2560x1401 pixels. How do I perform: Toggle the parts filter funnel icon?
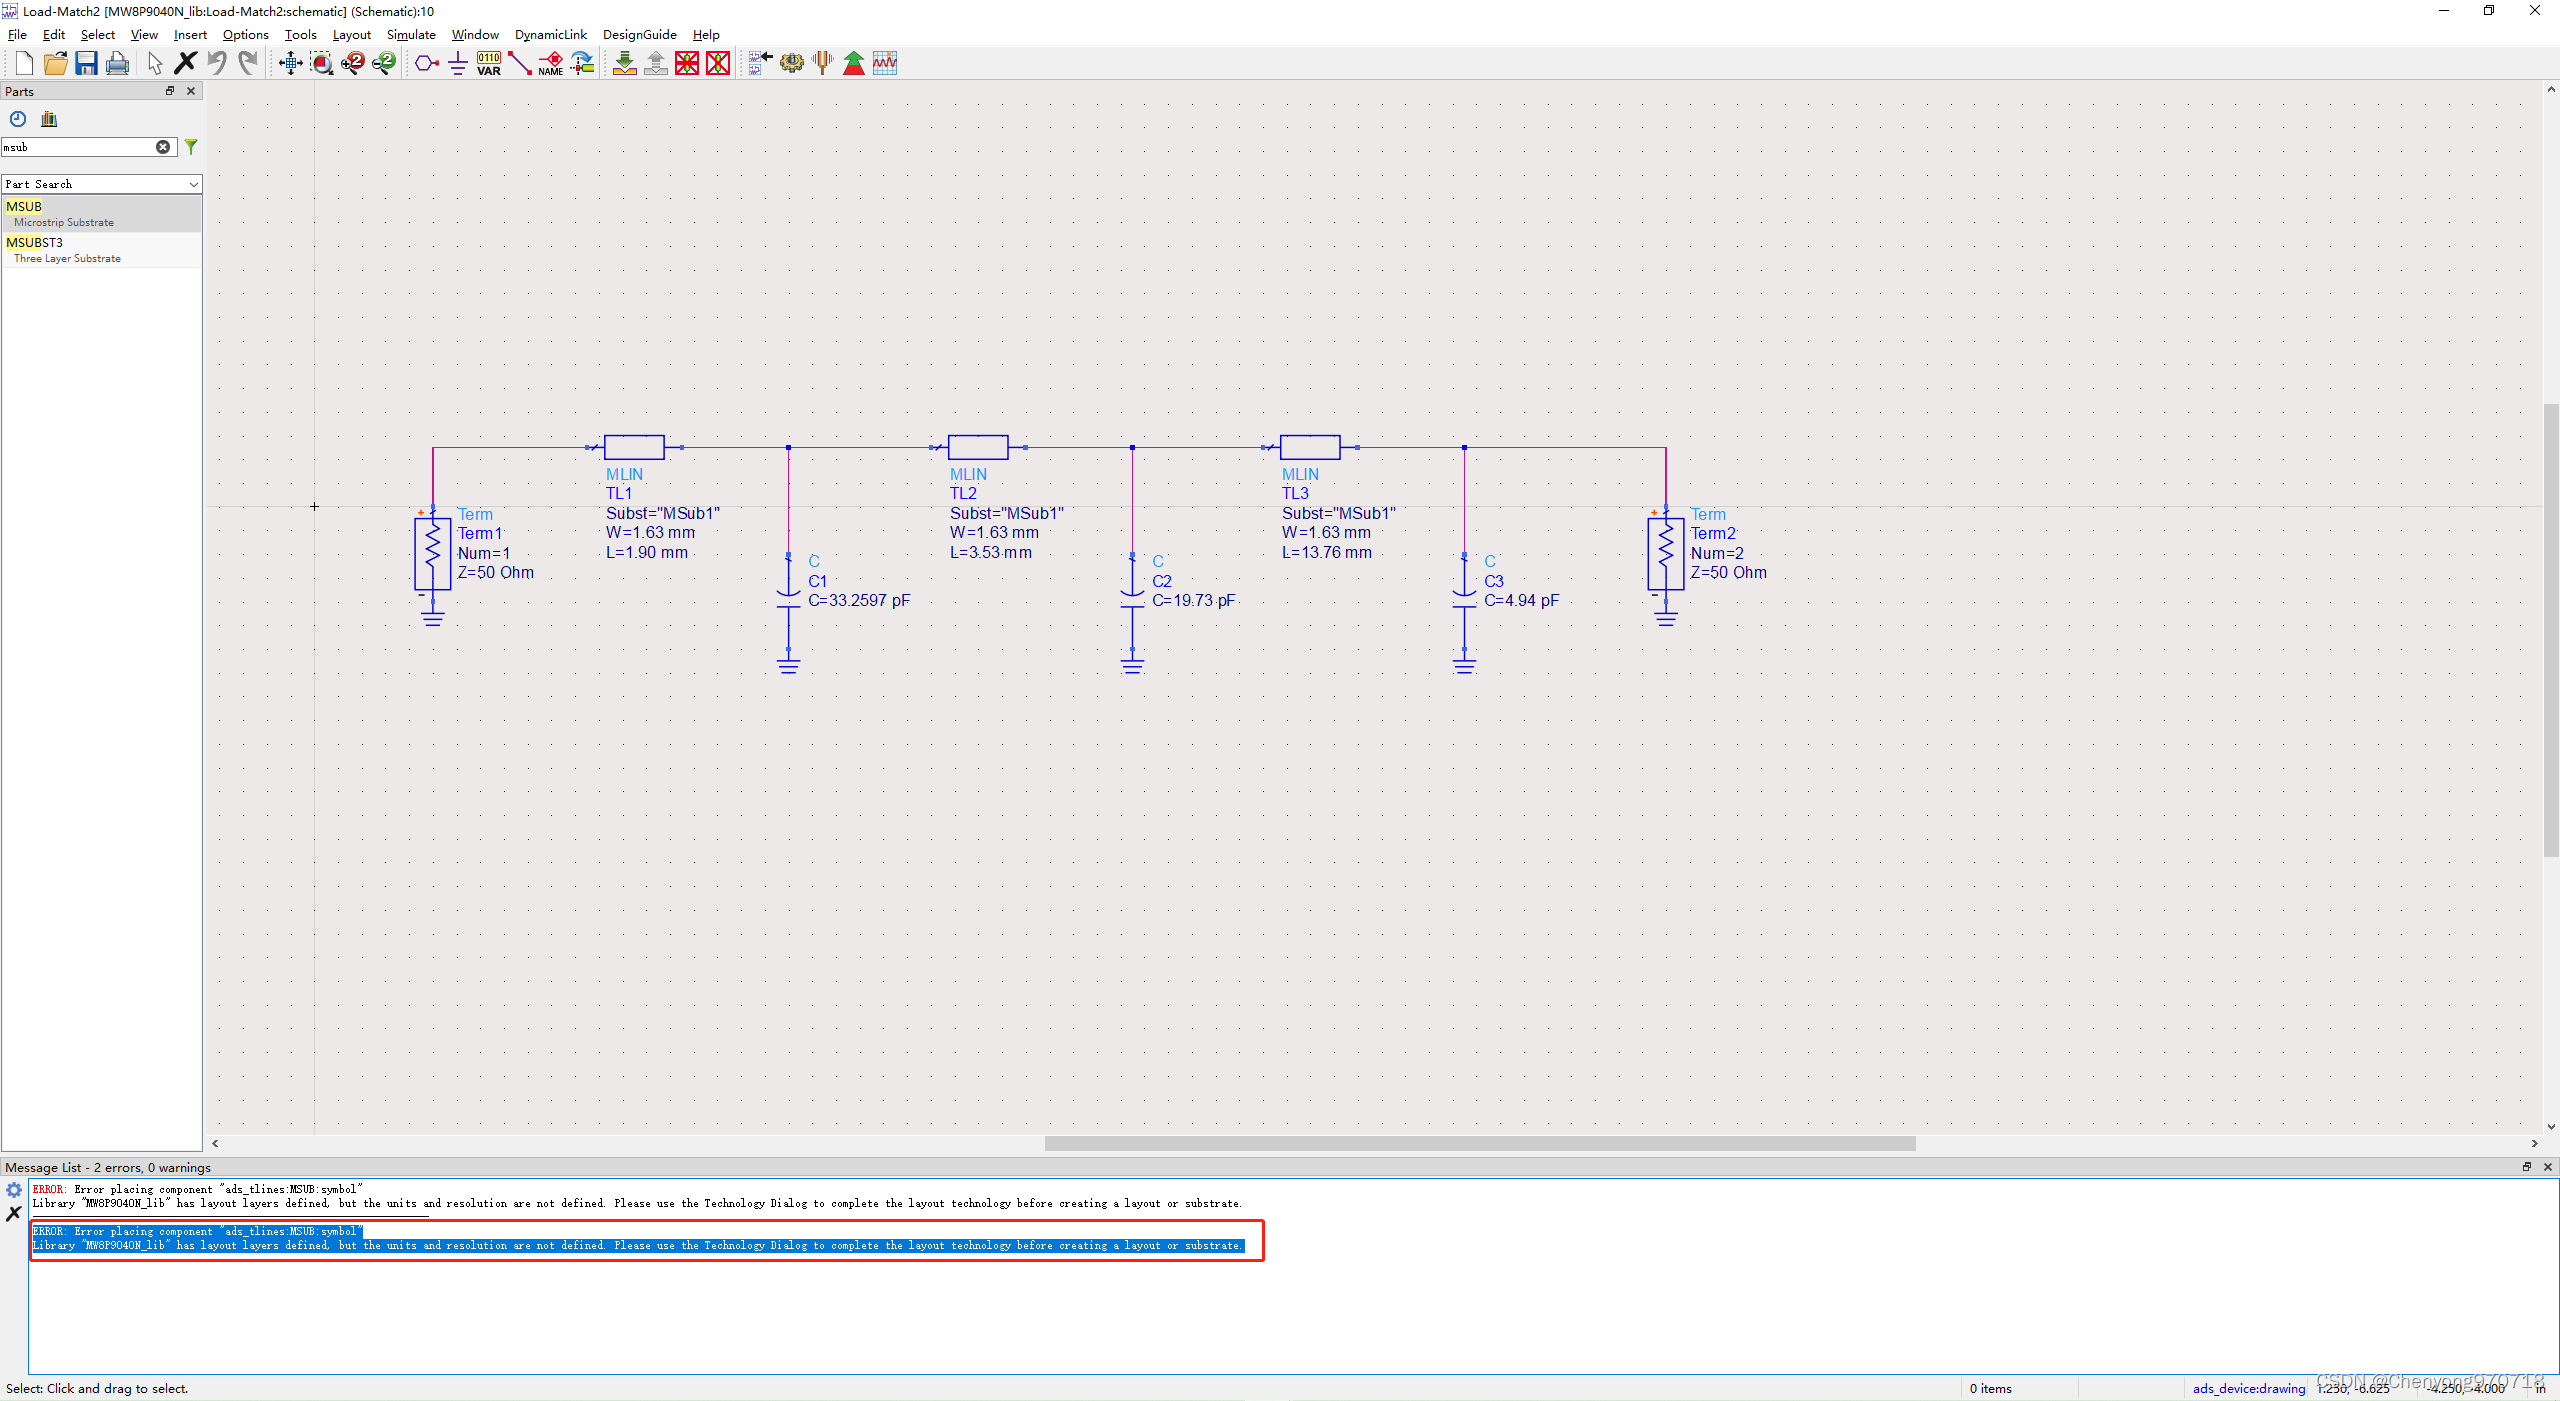(191, 147)
